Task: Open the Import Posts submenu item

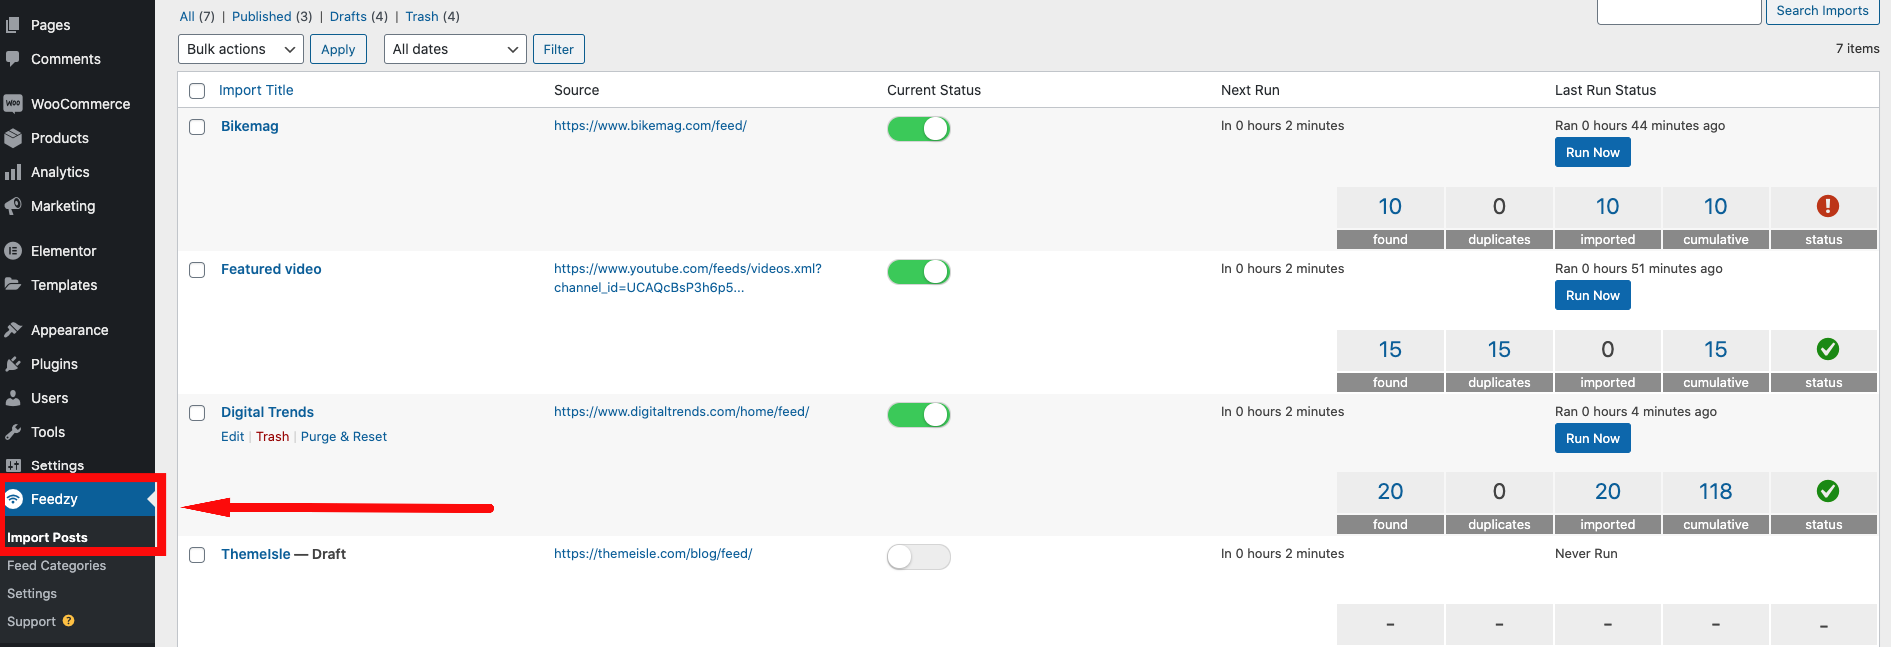Action: coord(47,537)
